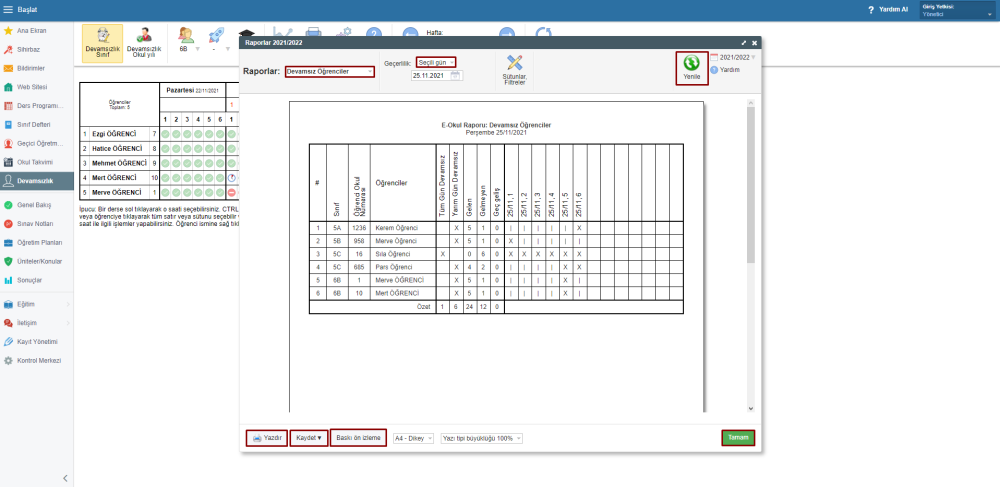Viewport: 1000px width, 487px height.
Task: Open Yazı tipi büyüklüğü 100% dropdown
Action: [x=482, y=439]
